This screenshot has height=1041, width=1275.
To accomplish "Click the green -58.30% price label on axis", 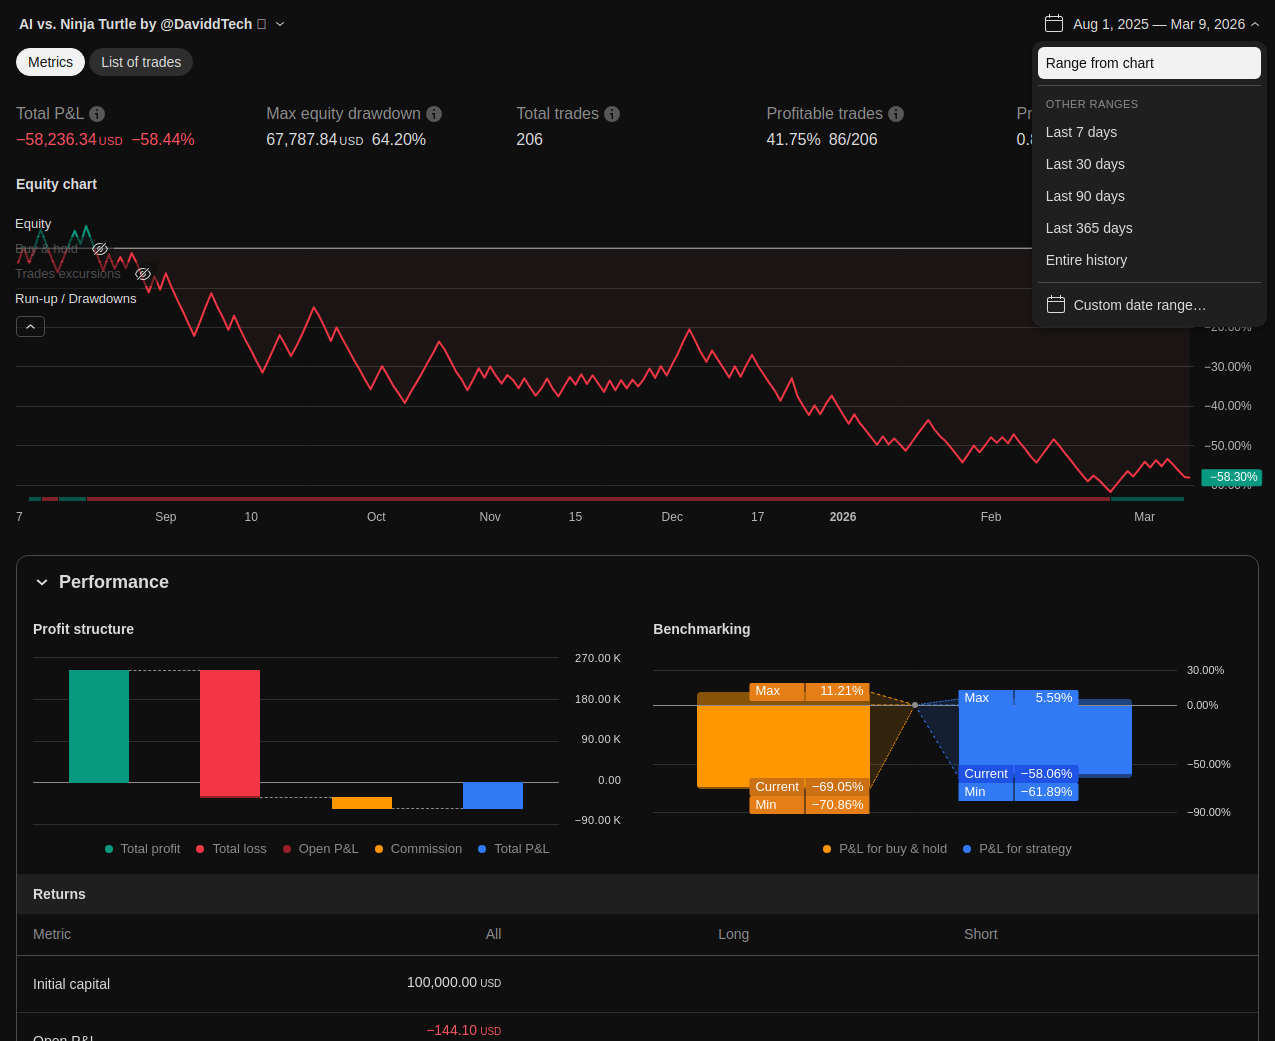I will (1231, 477).
